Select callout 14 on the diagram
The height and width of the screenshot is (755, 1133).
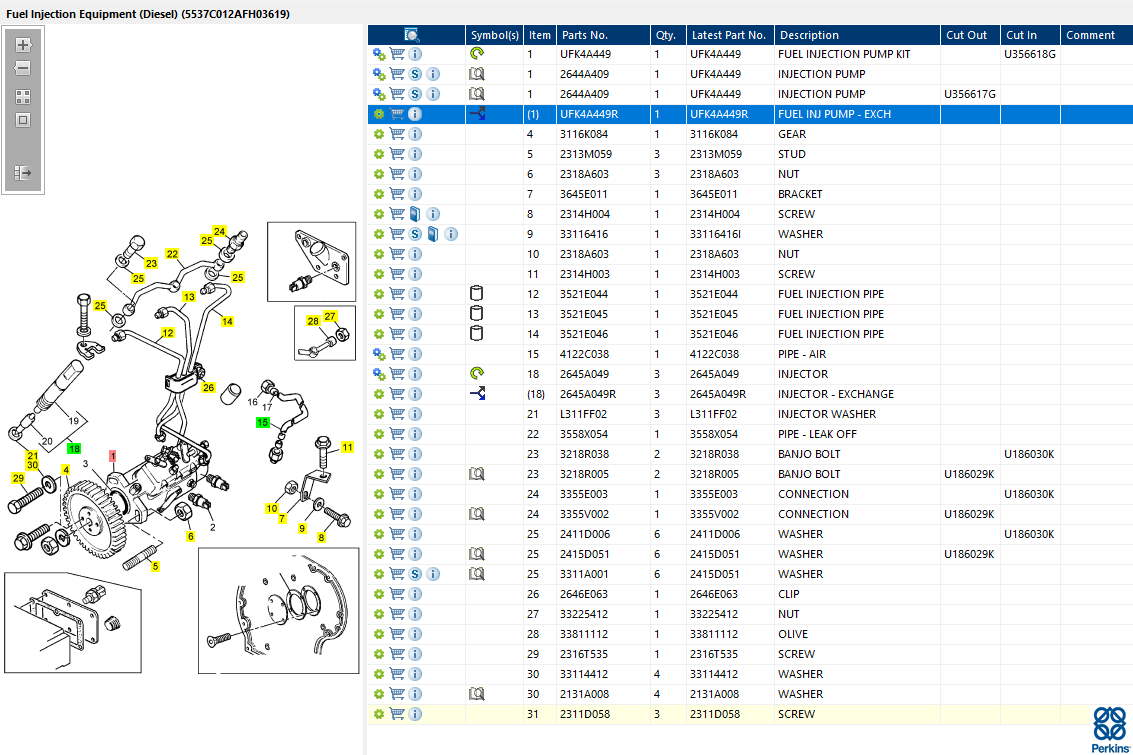(x=227, y=322)
